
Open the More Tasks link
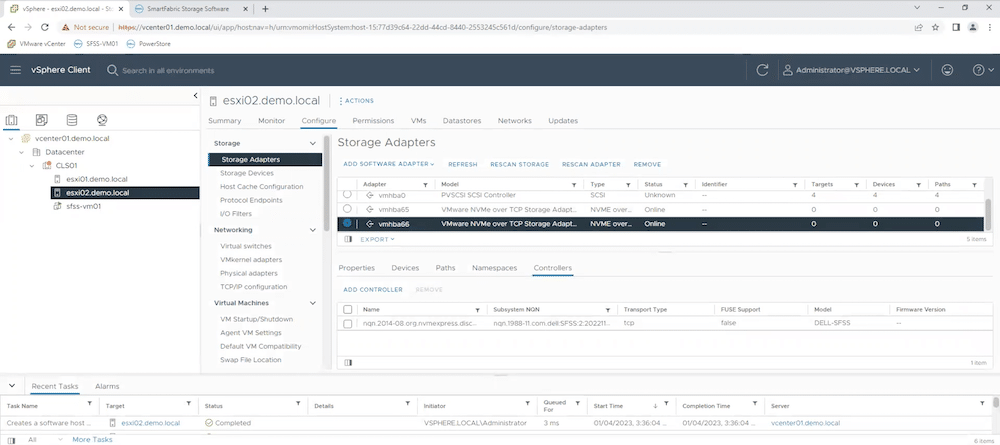click(92, 439)
